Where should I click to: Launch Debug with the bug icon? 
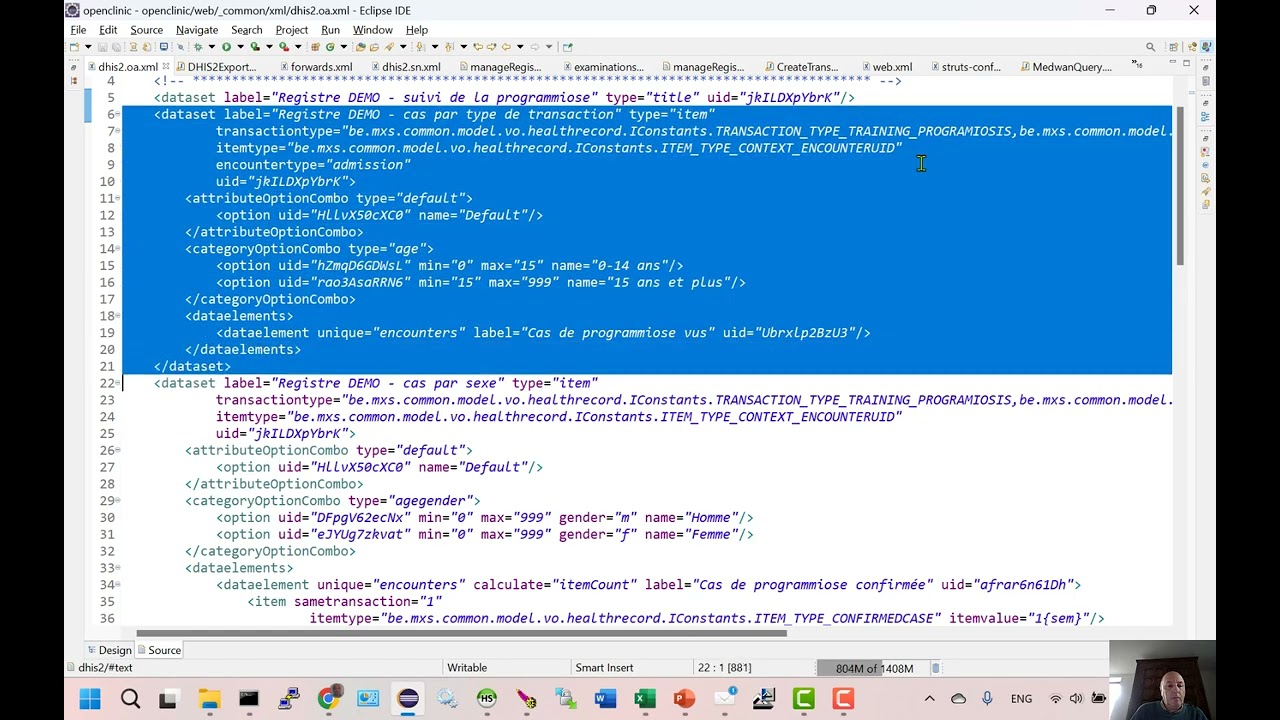[197, 46]
